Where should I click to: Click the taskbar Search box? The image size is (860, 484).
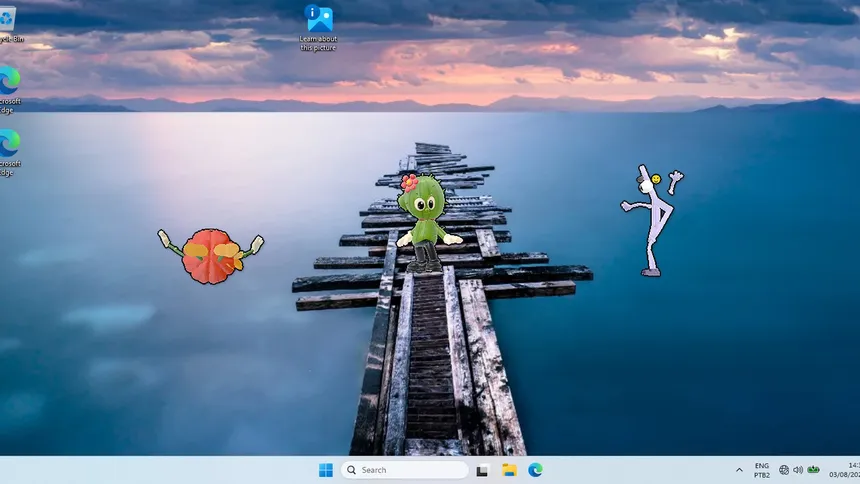pos(405,470)
